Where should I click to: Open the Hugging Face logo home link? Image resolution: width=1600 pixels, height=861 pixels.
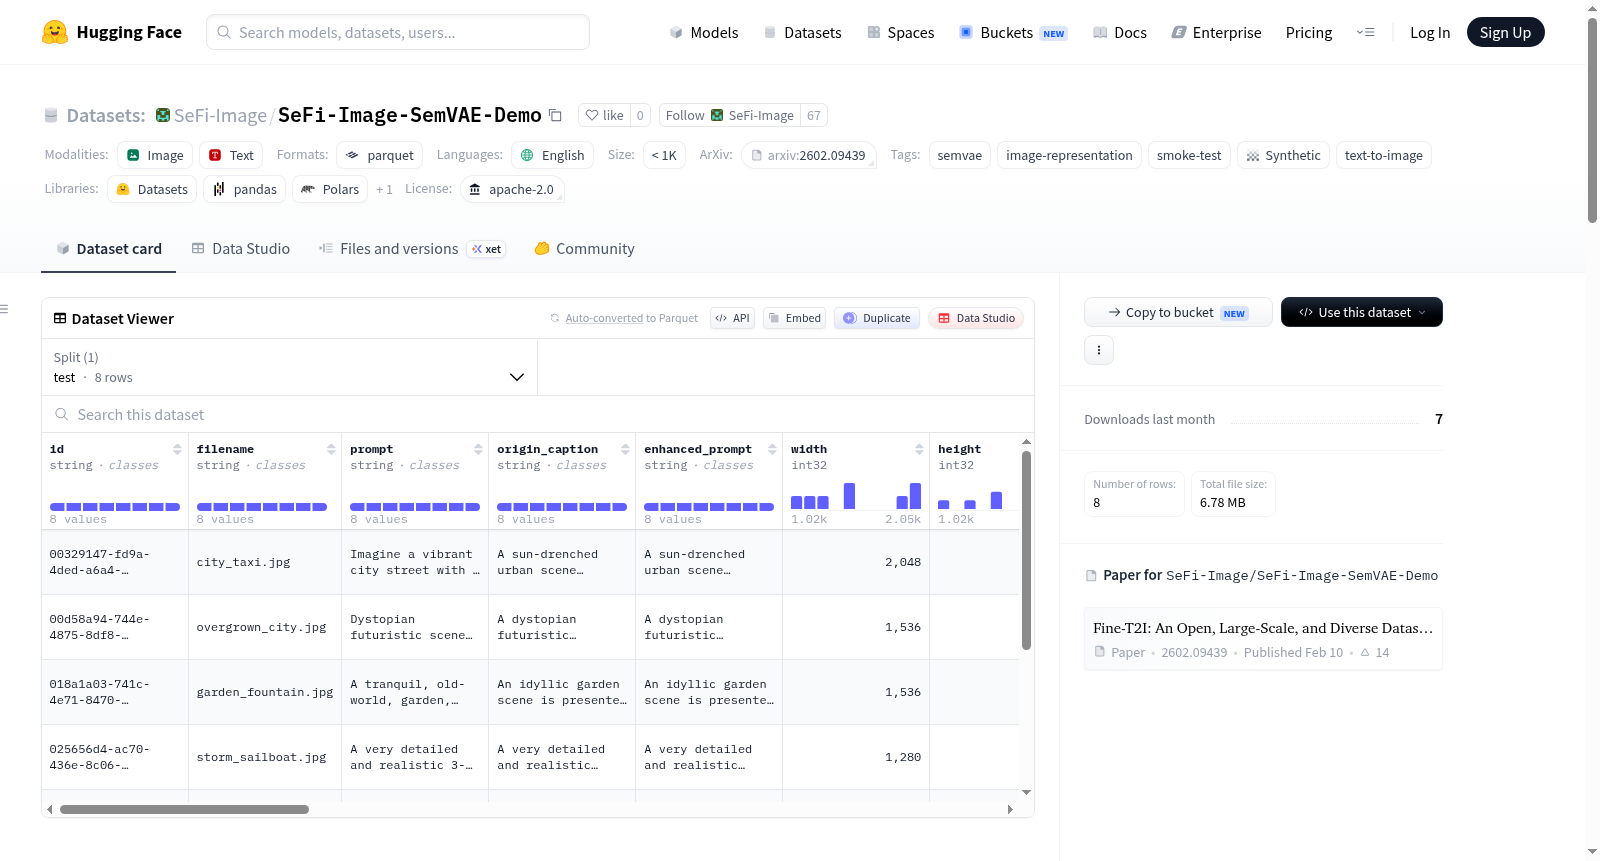tap(112, 32)
